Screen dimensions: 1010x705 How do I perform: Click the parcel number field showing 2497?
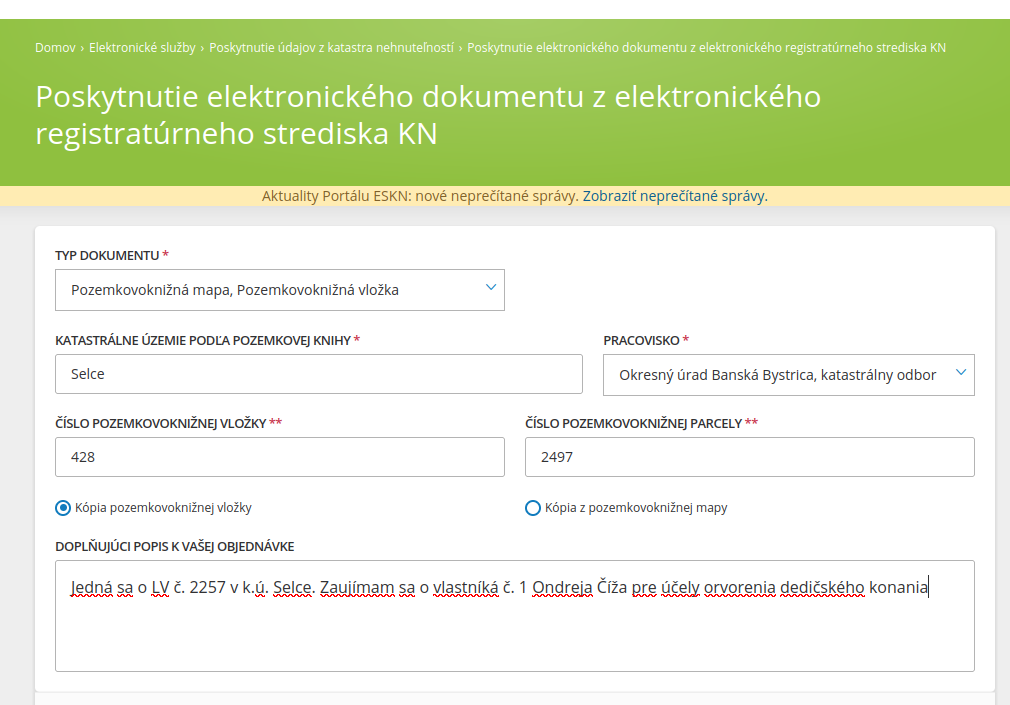pos(749,457)
